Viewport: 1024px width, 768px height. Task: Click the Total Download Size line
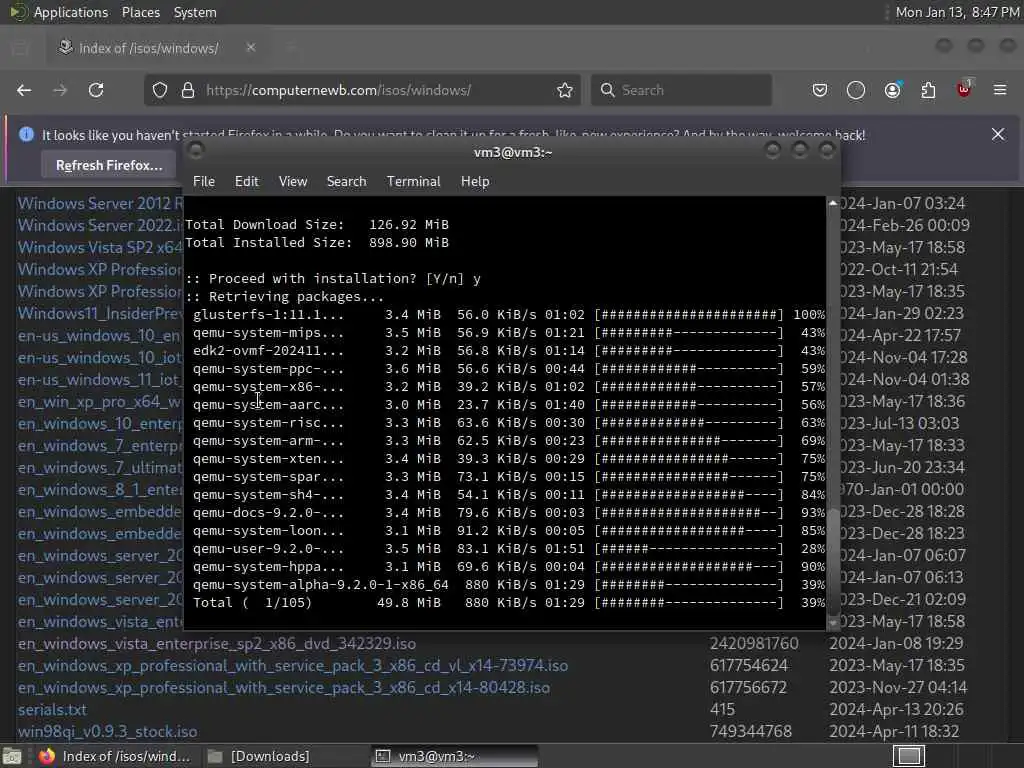tap(317, 225)
